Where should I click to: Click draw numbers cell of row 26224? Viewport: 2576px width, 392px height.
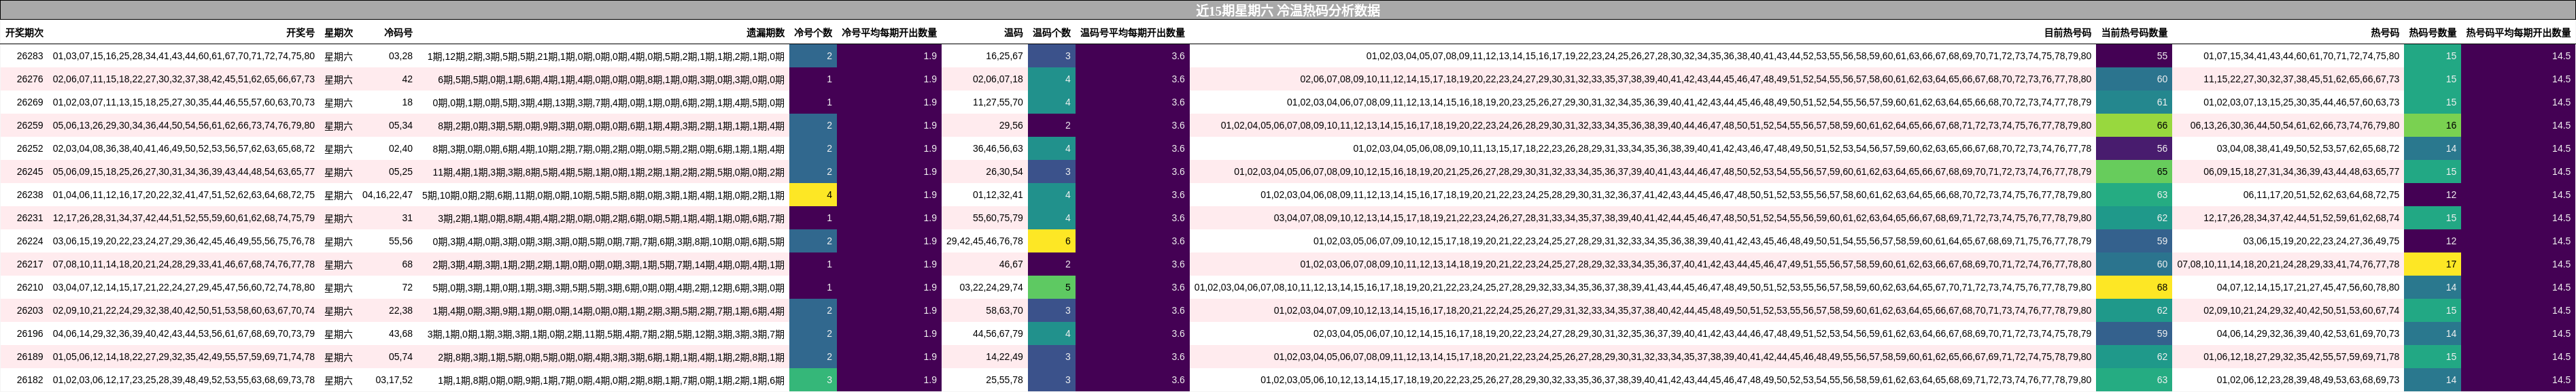(184, 241)
